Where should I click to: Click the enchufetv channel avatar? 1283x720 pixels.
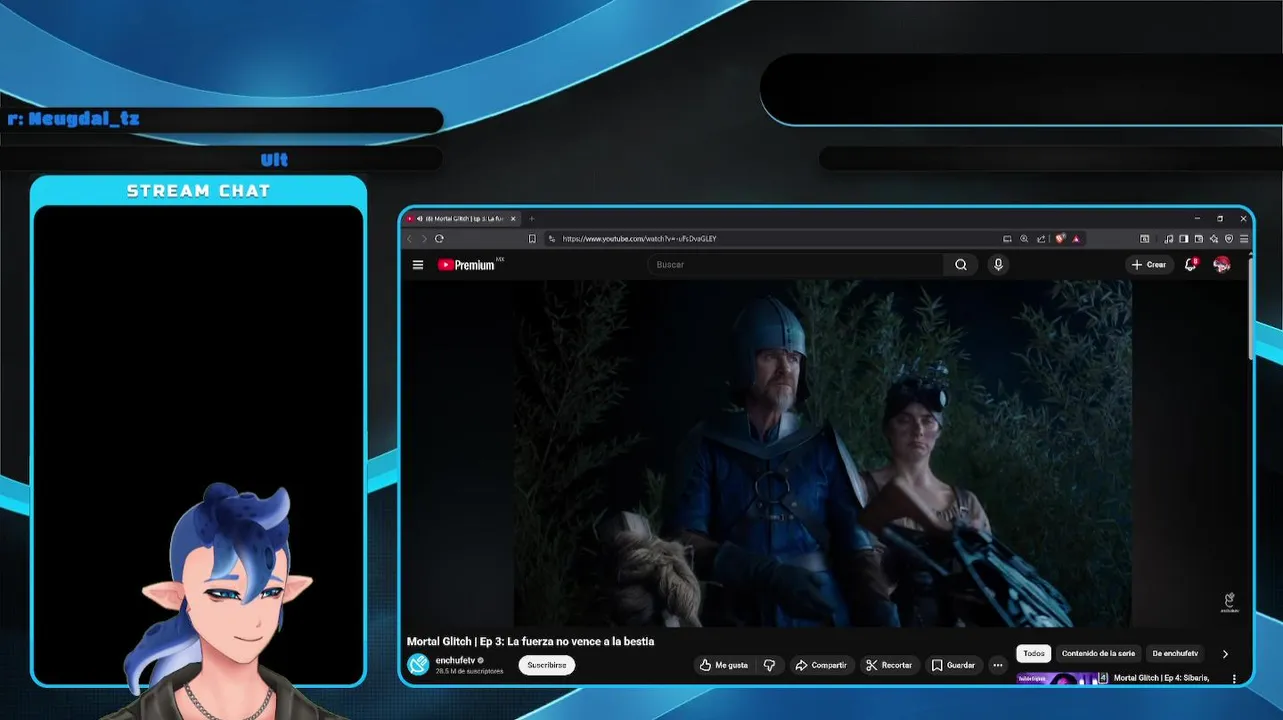(418, 664)
